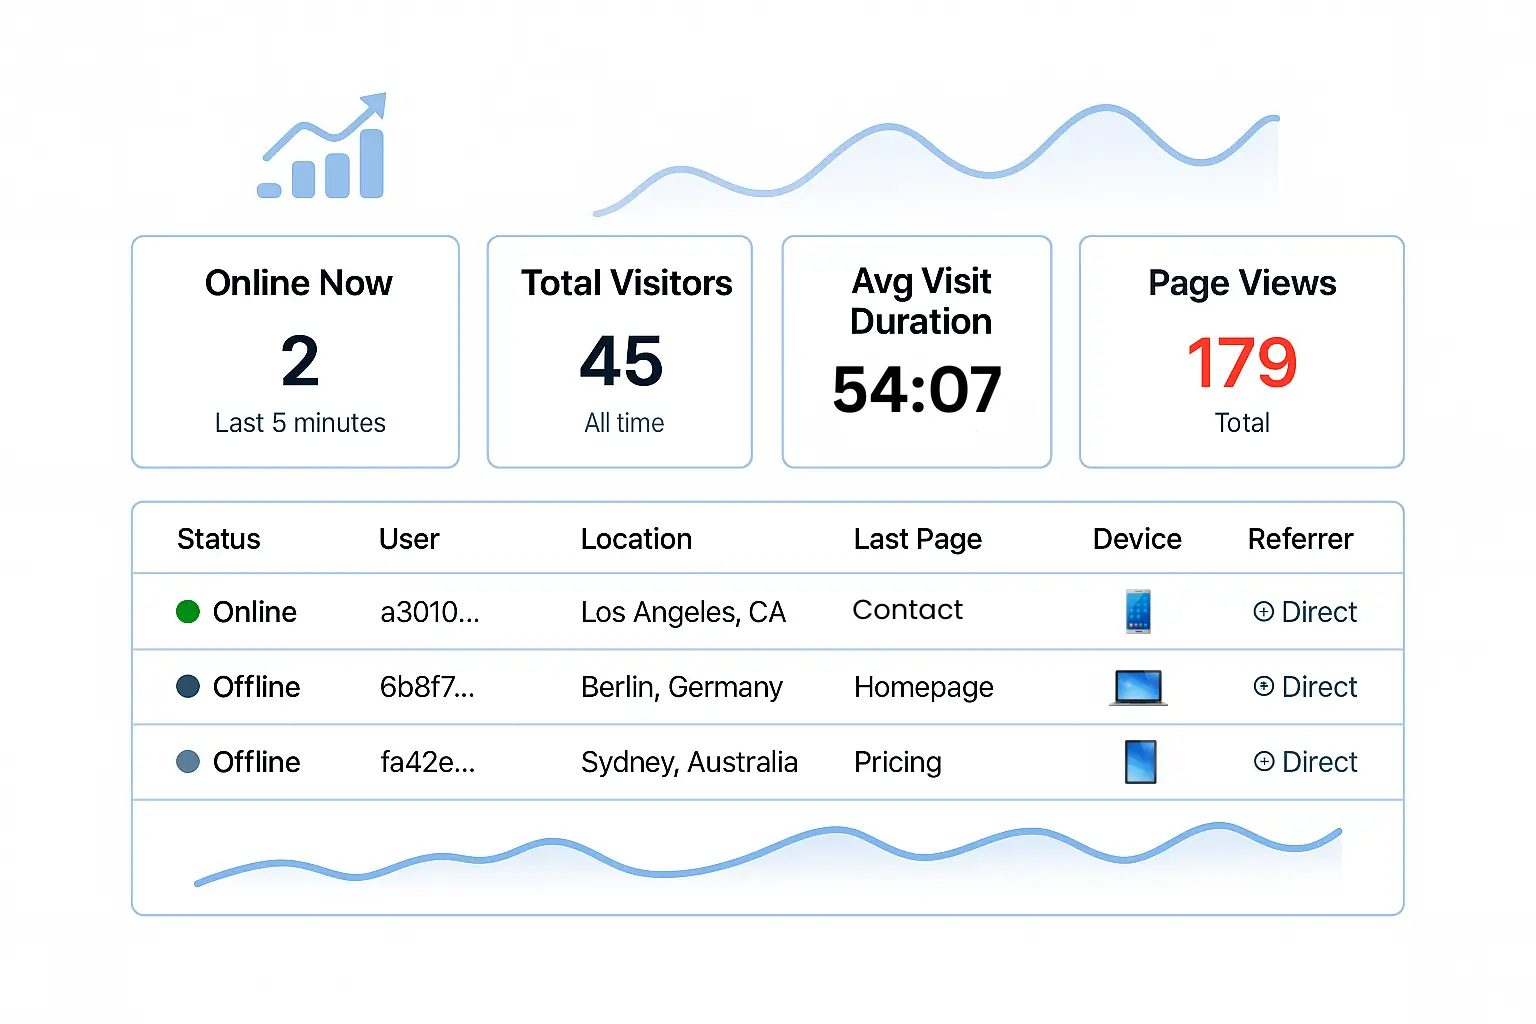Click the Page Views total card

[1241, 352]
